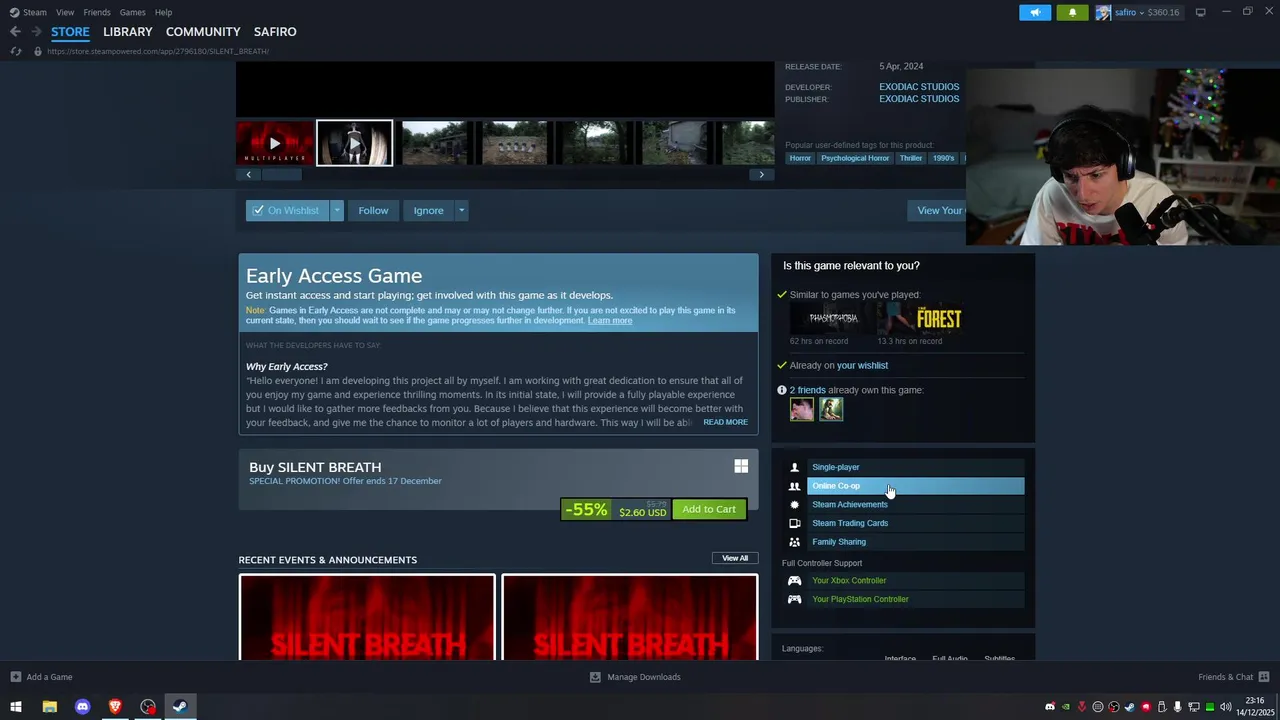The image size is (1280, 720).
Task: Switch to the COMMUNITY tab
Action: coord(203,31)
